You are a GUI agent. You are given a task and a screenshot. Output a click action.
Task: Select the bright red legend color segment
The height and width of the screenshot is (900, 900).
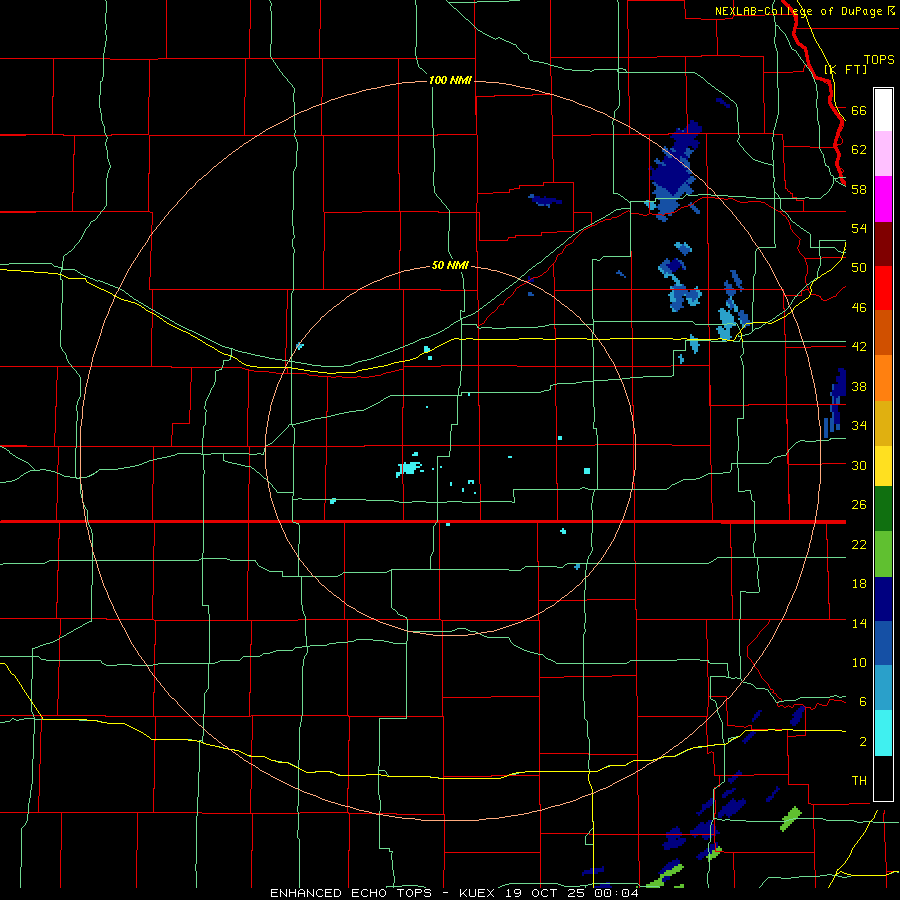[x=883, y=288]
